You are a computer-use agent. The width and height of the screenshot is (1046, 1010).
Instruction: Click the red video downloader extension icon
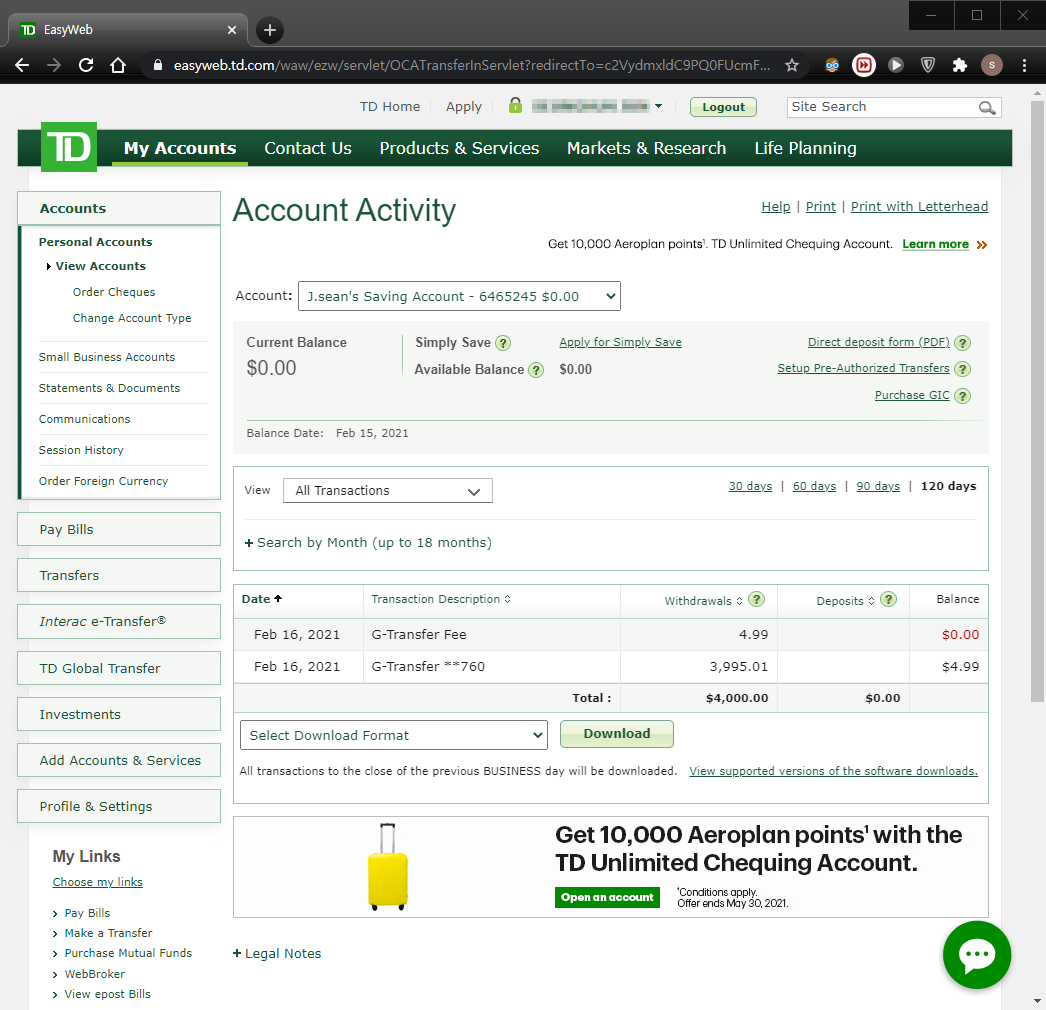click(864, 65)
